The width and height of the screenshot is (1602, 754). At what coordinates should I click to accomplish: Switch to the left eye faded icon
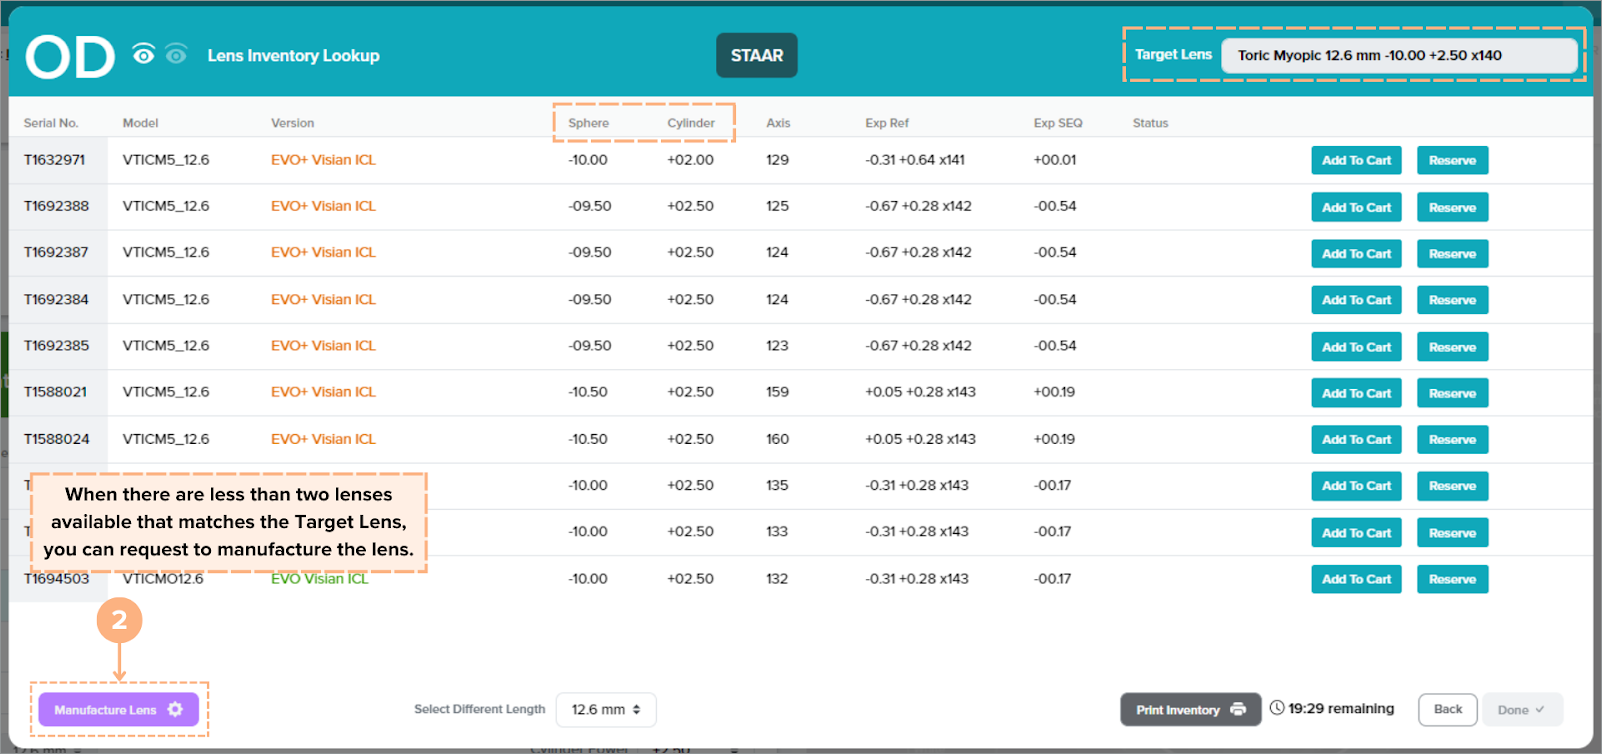(176, 54)
